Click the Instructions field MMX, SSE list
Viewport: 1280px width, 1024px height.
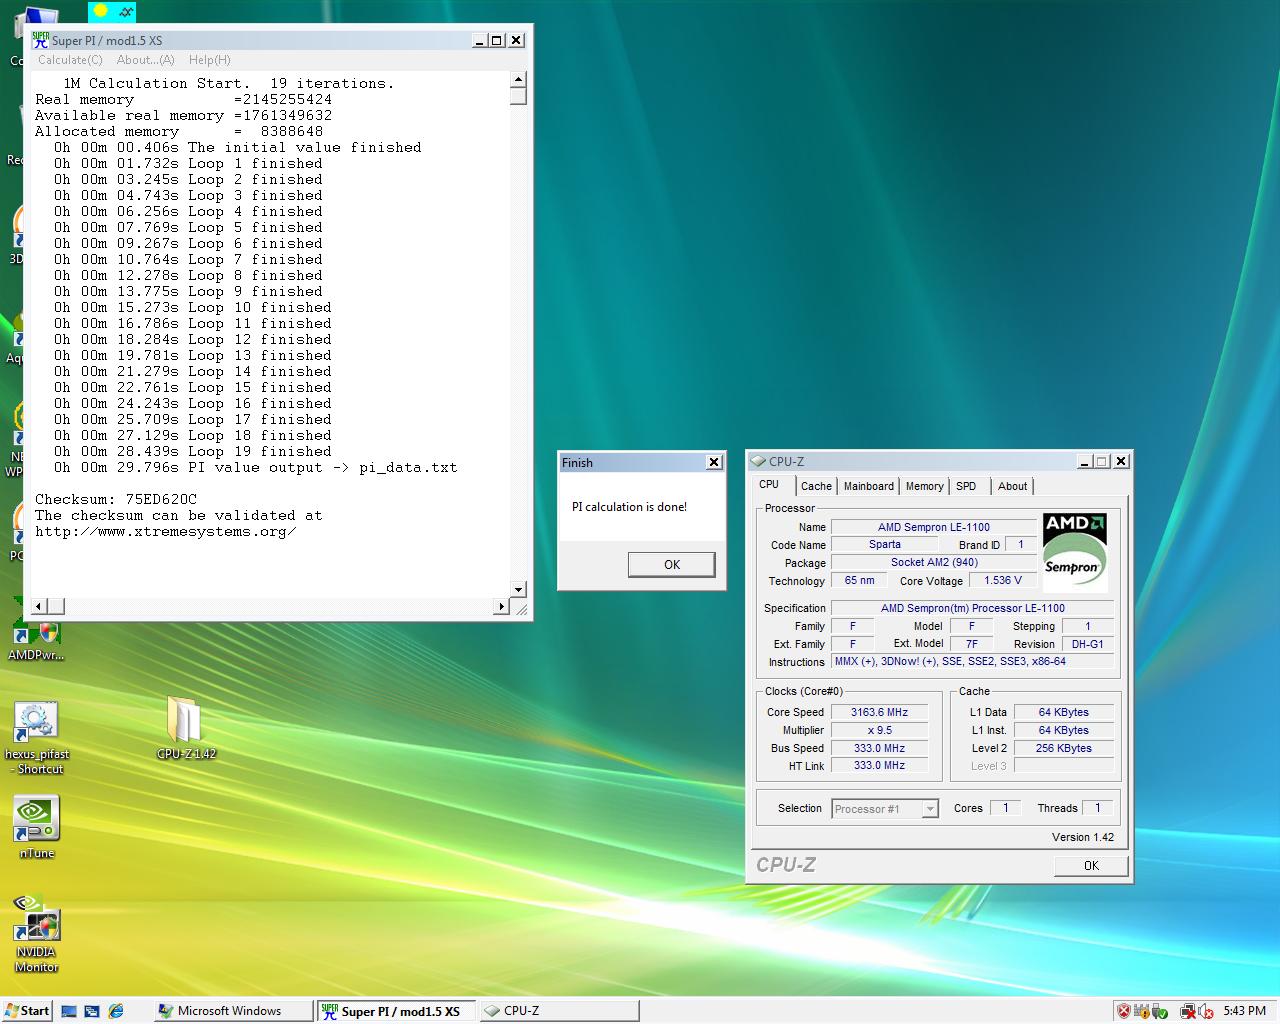pyautogui.click(x=972, y=662)
